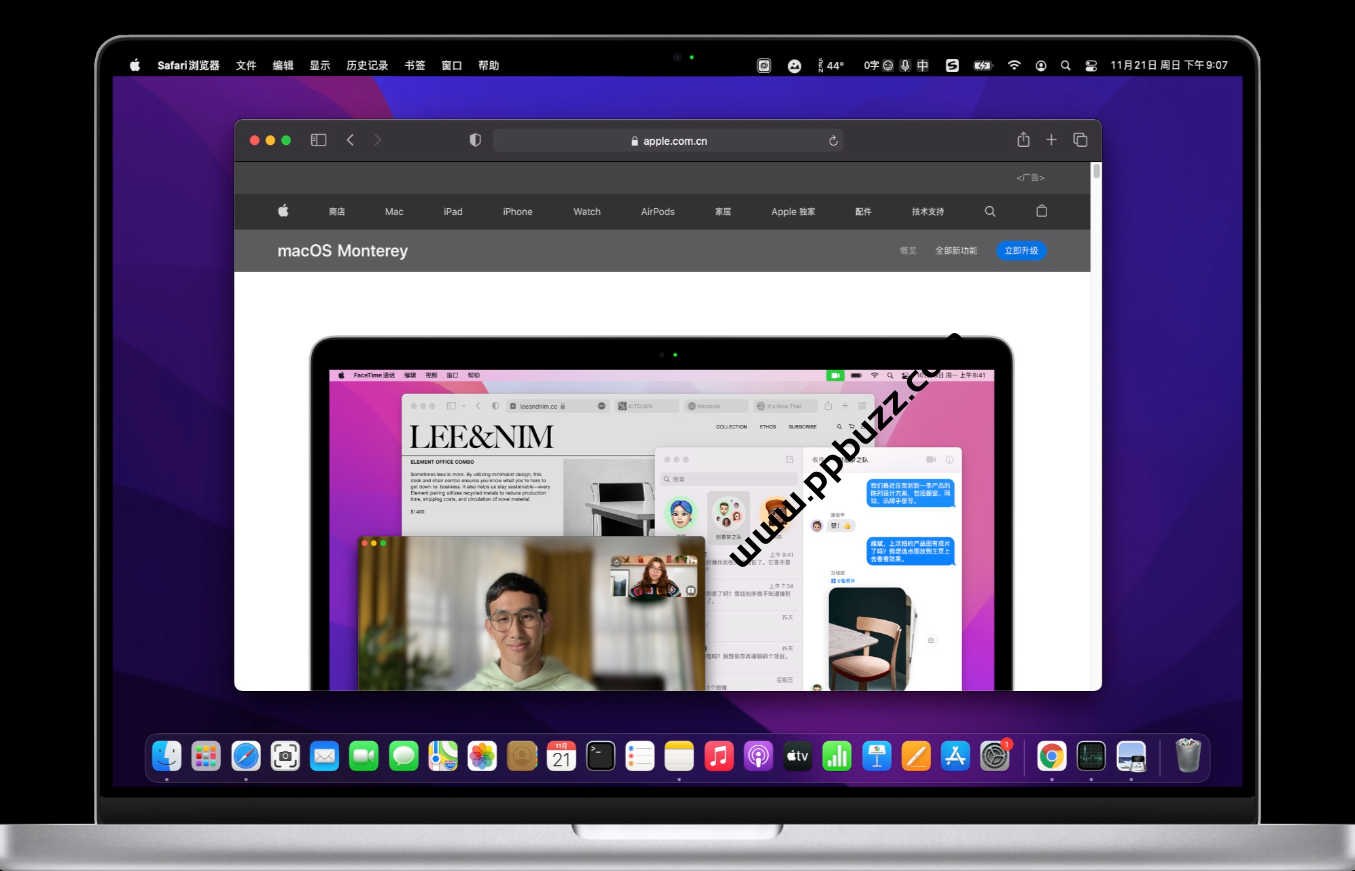Toggle the microphone input in the menu bar
The height and width of the screenshot is (871, 1355).
click(x=905, y=65)
